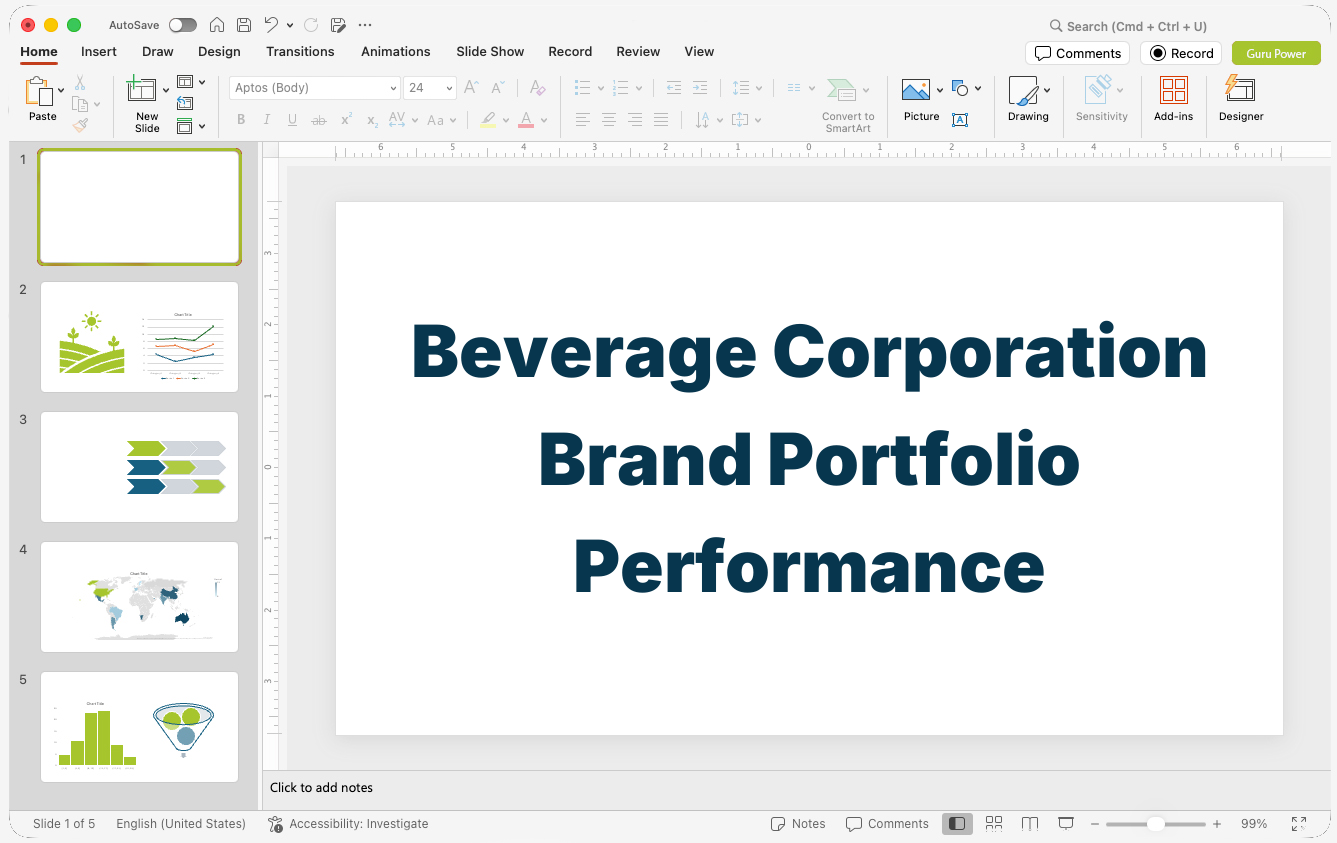Toggle Italic formatting
The image size is (1337, 843).
[x=267, y=120]
